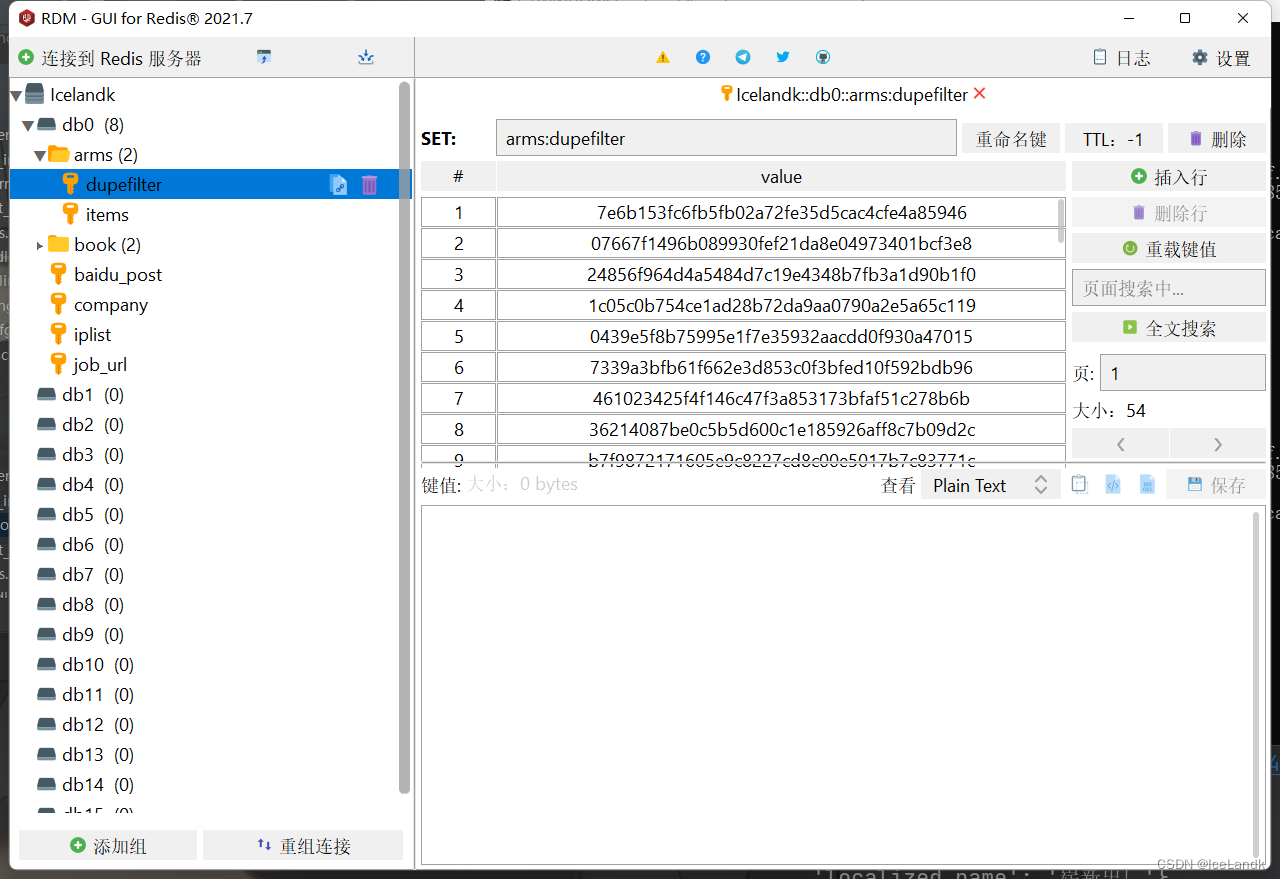Collapse the Icelandk connection tree
Image resolution: width=1280 pixels, height=879 pixels.
[16, 96]
